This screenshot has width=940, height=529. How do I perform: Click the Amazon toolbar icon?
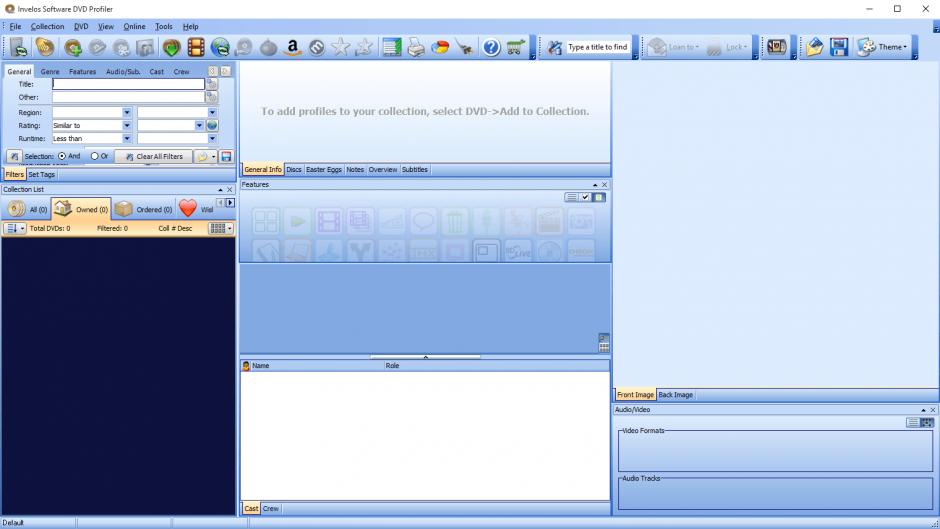click(293, 47)
